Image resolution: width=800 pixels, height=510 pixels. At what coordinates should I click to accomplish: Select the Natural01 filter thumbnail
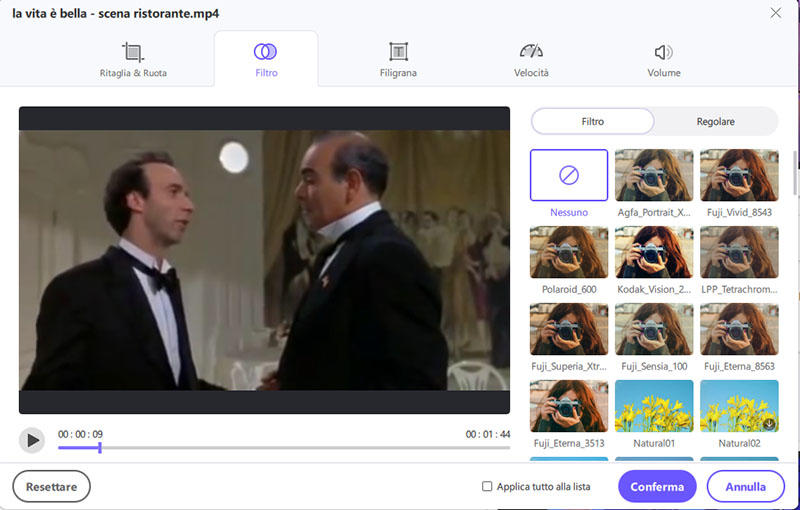654,406
